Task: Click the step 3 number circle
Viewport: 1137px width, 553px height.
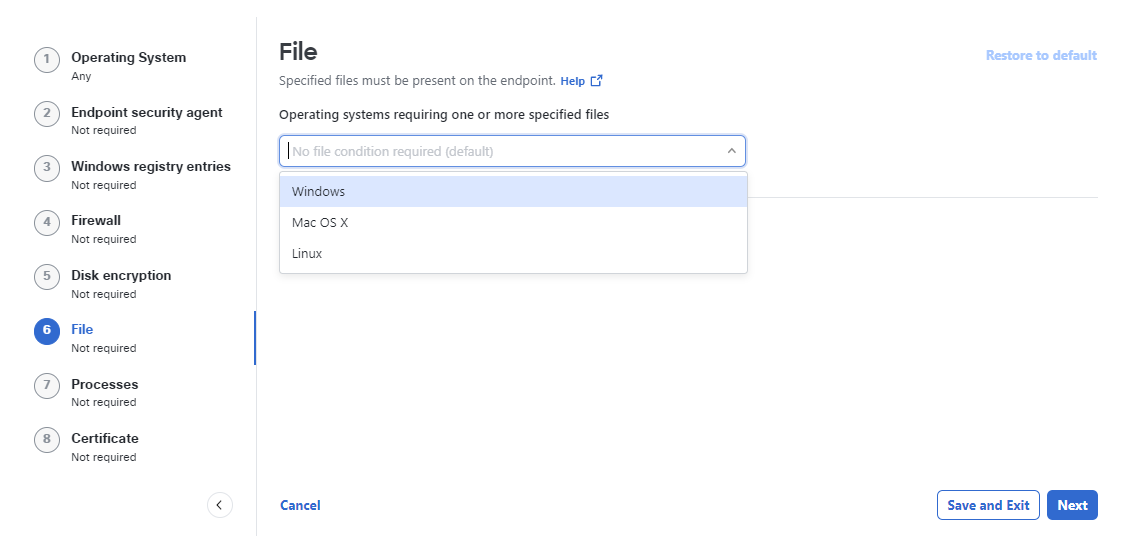Action: [x=46, y=168]
